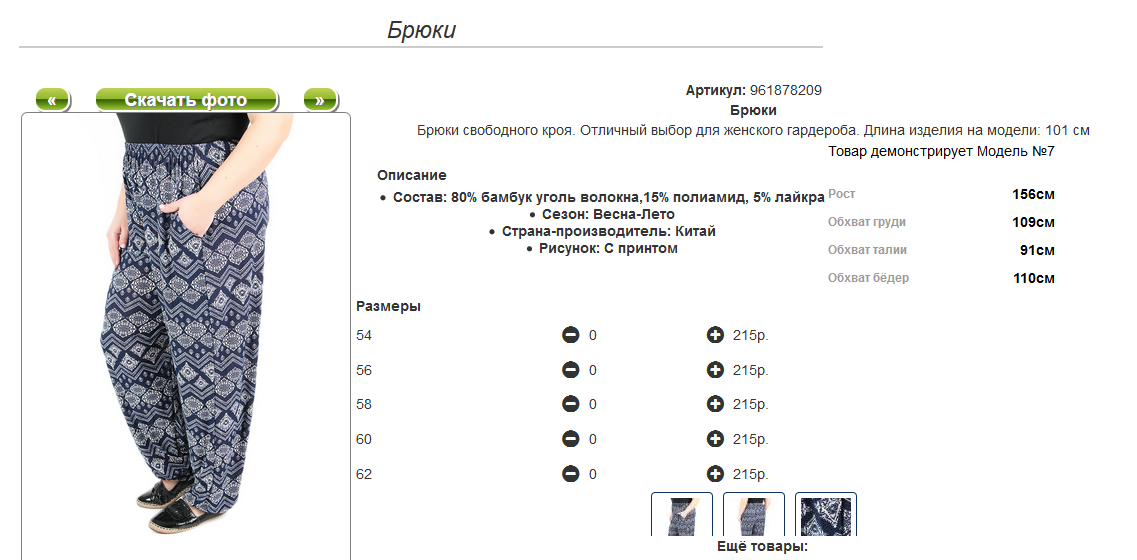
Task: Go to previous photo with « button
Action: coord(52,99)
